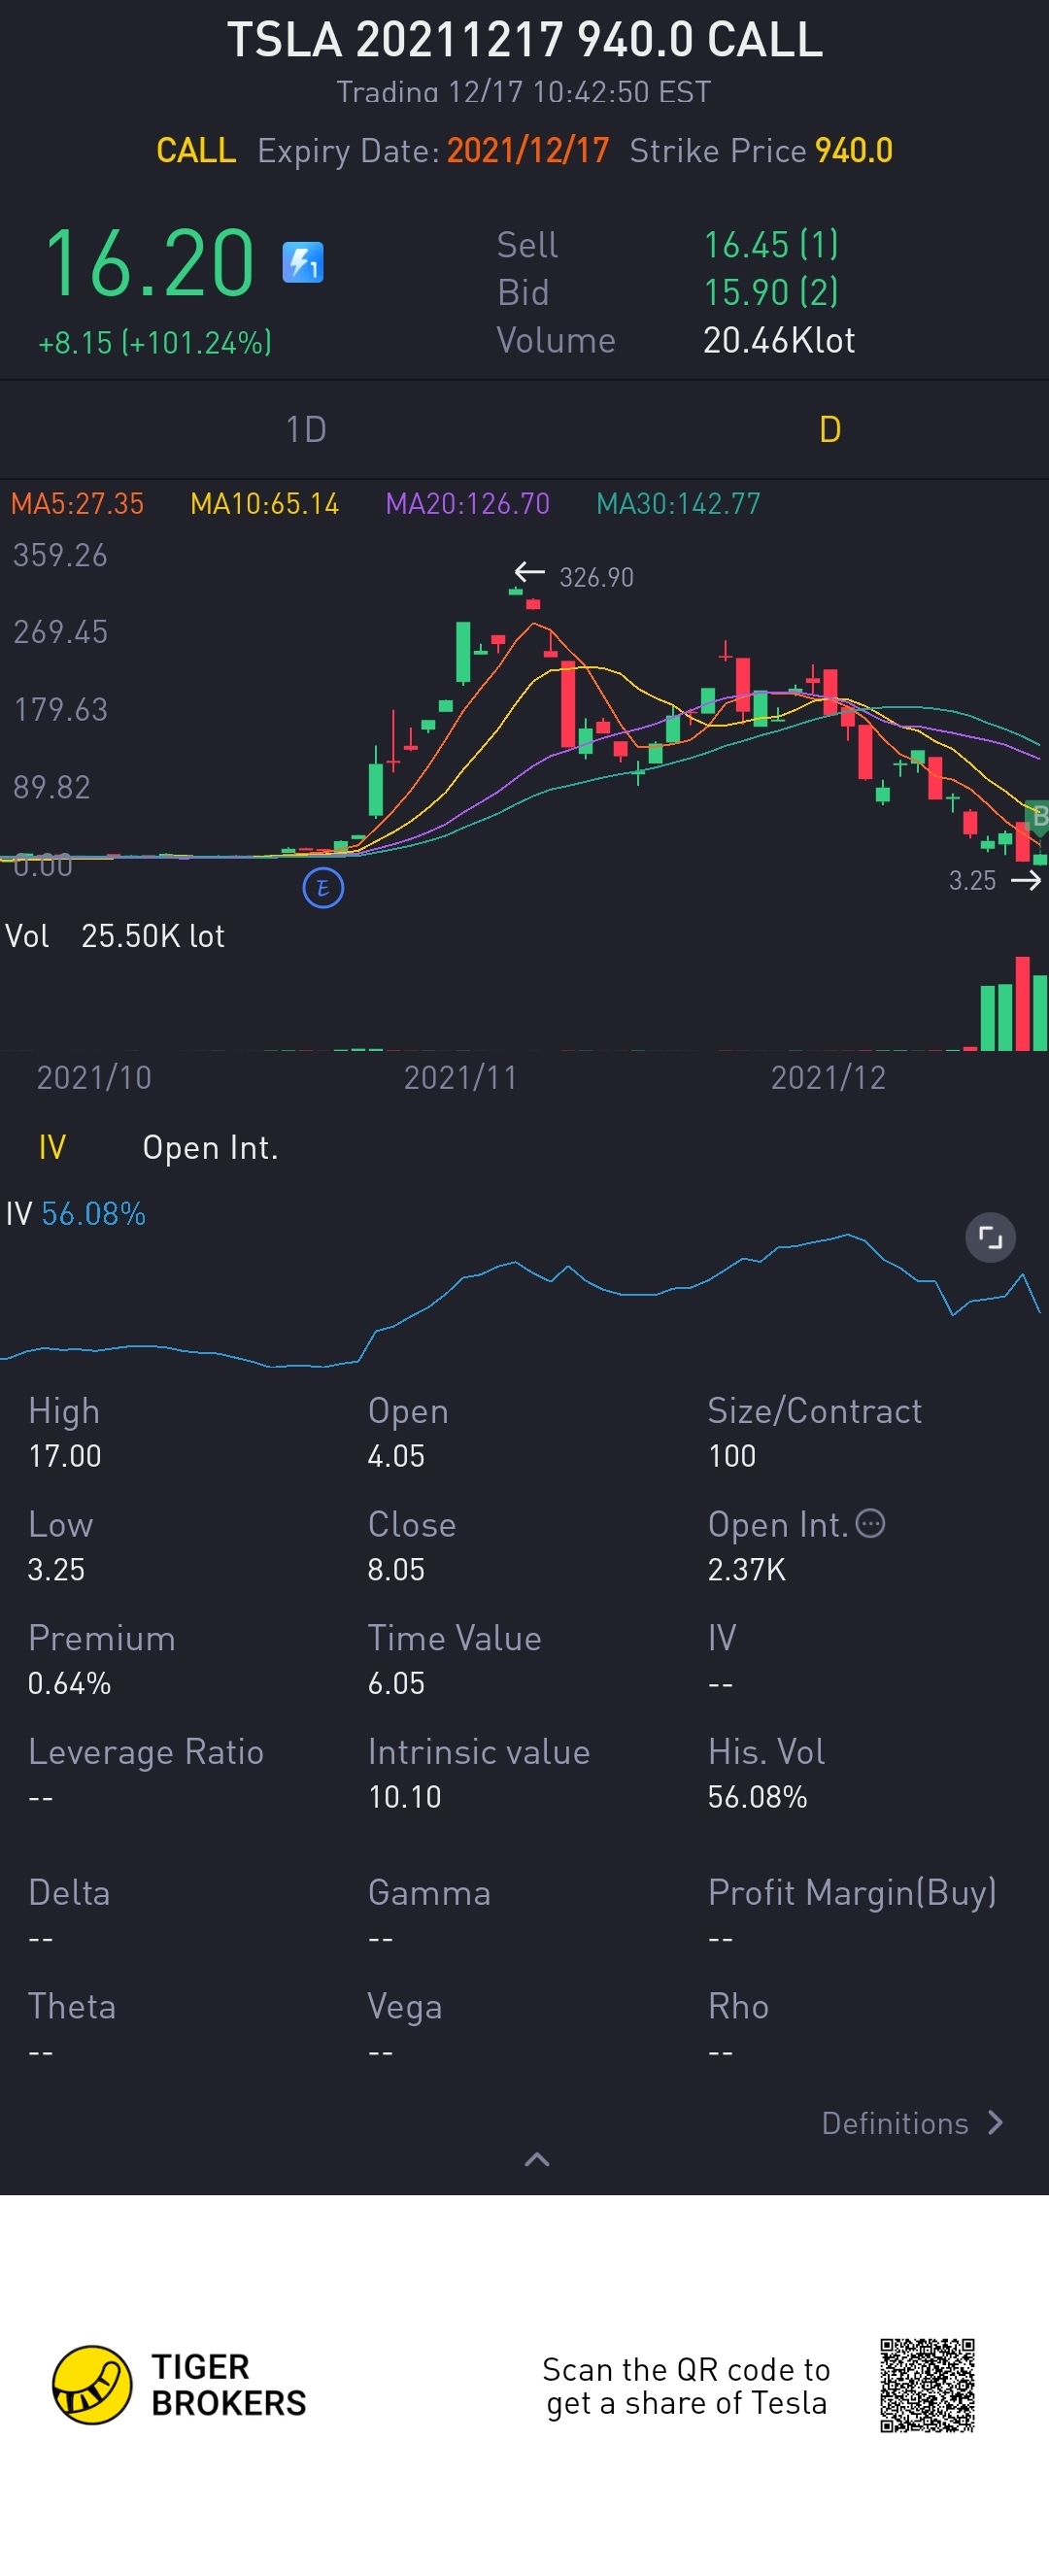The width and height of the screenshot is (1049, 2576).
Task: Switch to the D daily chart tab
Action: click(x=830, y=430)
